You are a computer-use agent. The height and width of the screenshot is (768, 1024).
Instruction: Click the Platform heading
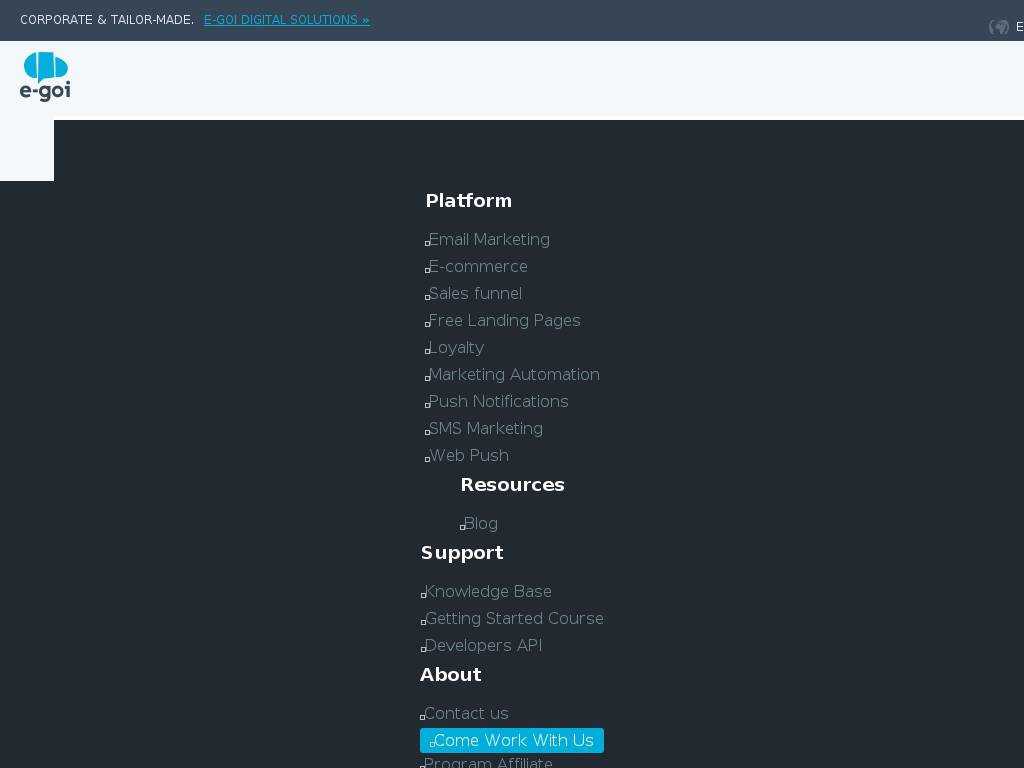pyautogui.click(x=469, y=200)
